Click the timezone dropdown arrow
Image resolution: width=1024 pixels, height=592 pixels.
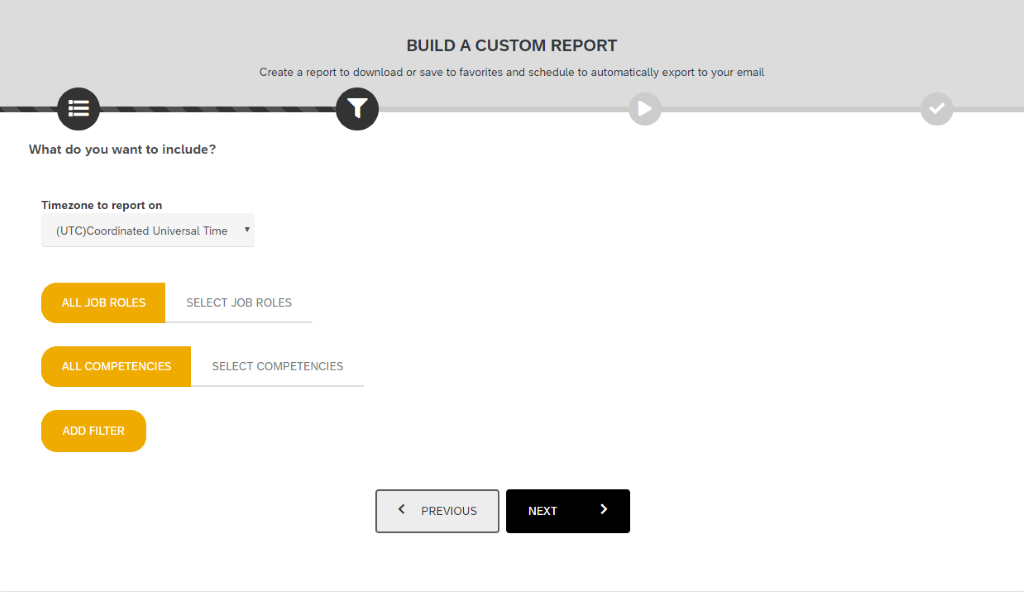pos(247,229)
